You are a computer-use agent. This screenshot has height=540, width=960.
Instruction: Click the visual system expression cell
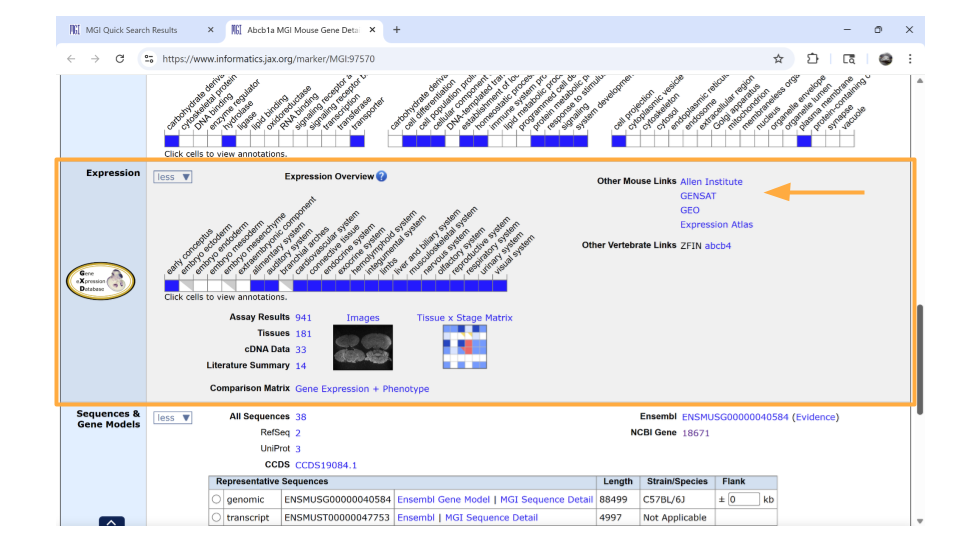point(500,285)
